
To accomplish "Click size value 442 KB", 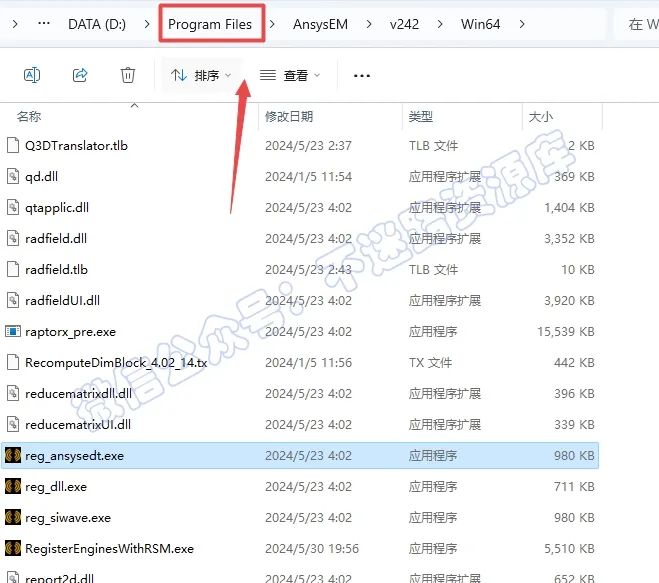I will [575, 362].
